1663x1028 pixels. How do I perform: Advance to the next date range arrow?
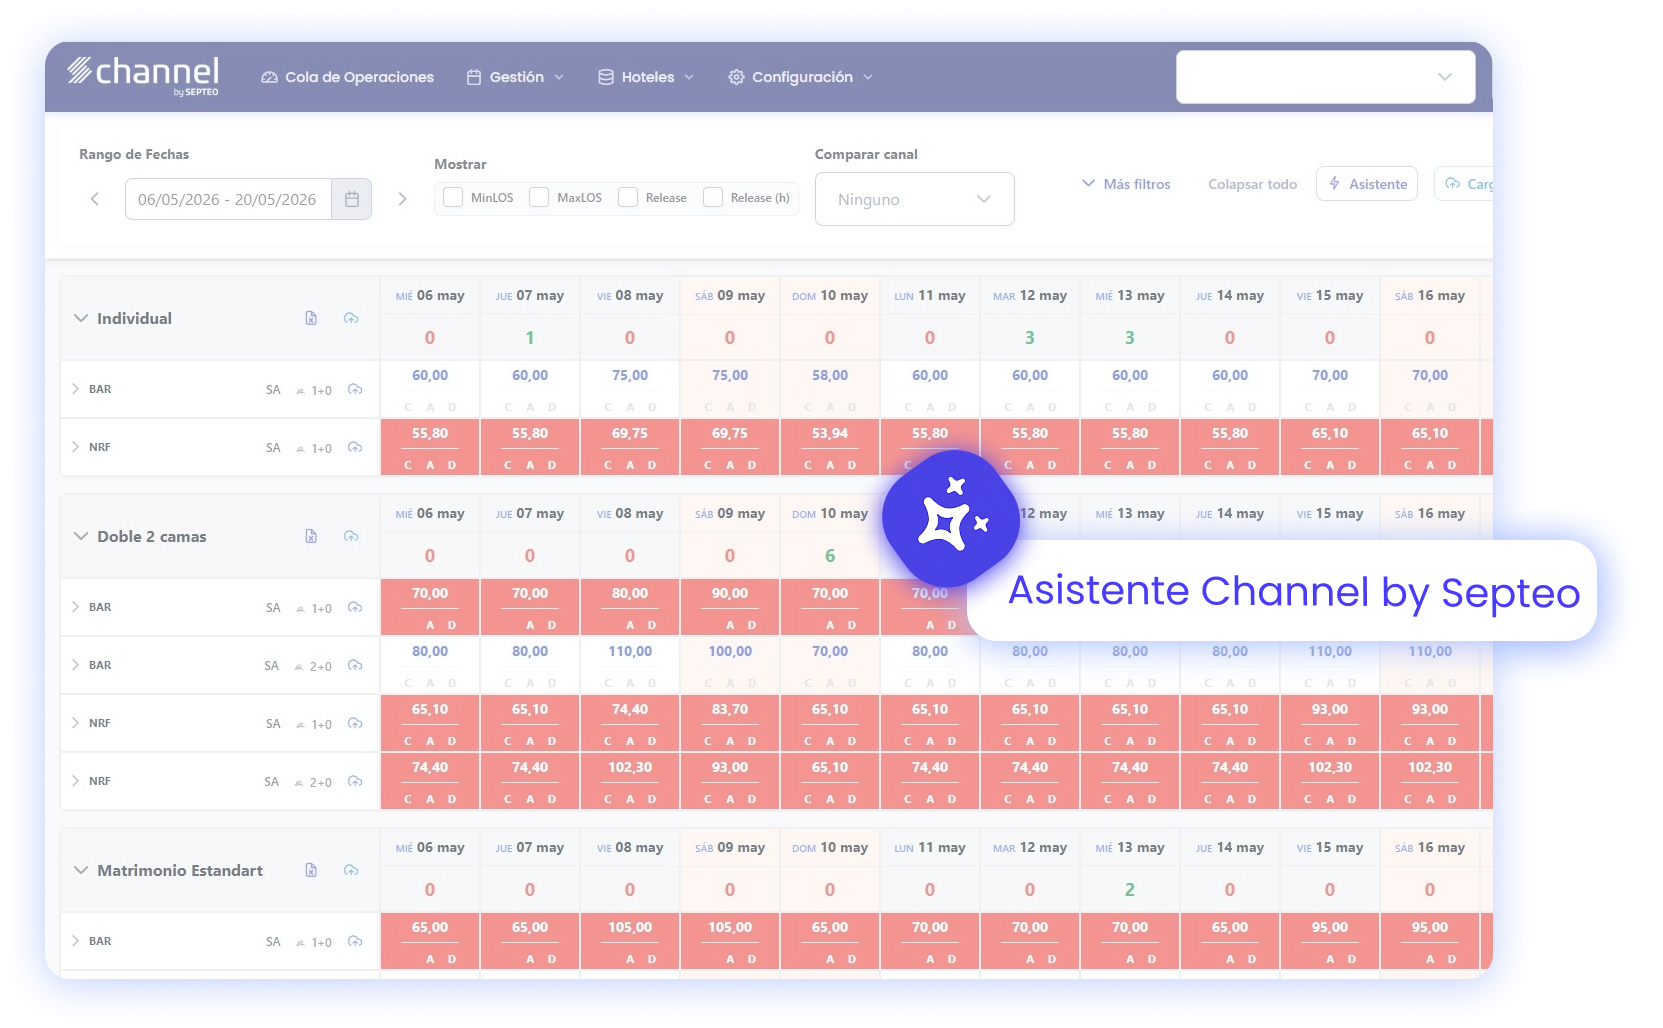coord(402,199)
